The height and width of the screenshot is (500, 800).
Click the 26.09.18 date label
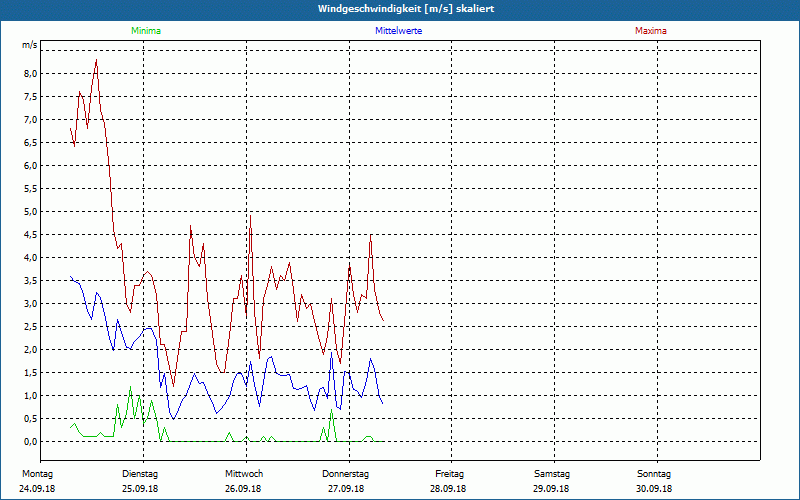click(x=243, y=489)
